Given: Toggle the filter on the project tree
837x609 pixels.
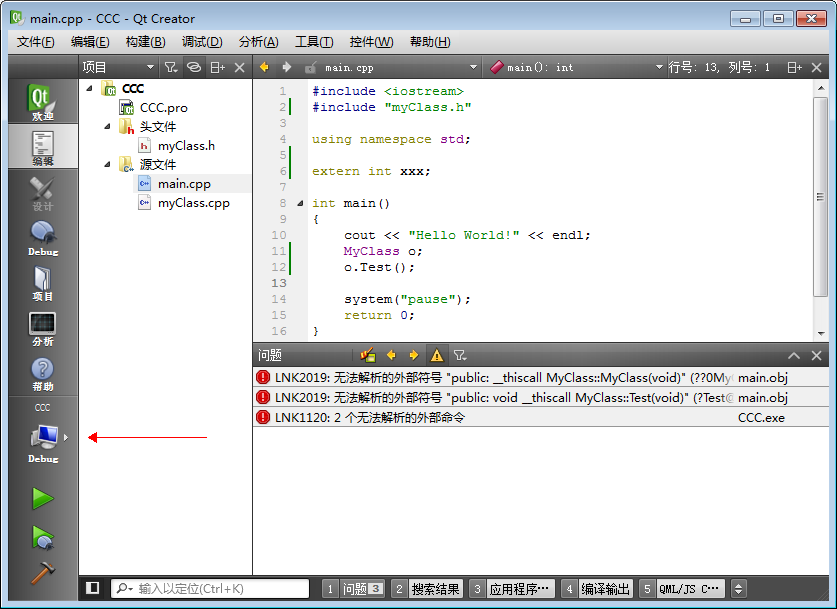Looking at the screenshot, I should pos(172,66).
